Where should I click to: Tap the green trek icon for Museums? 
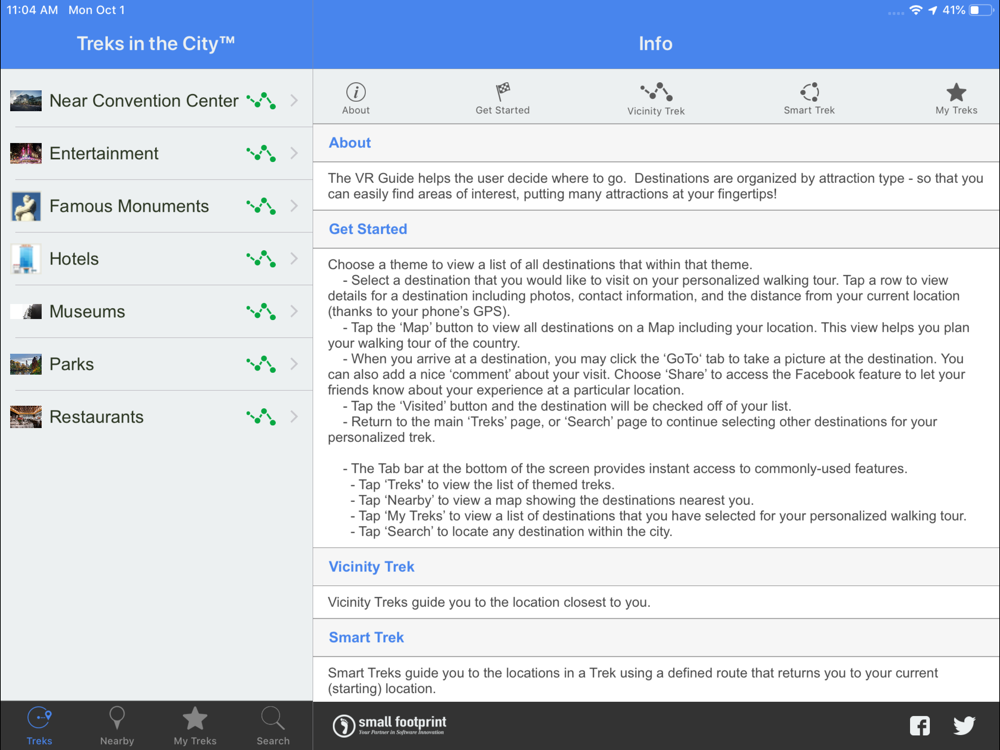pos(261,311)
